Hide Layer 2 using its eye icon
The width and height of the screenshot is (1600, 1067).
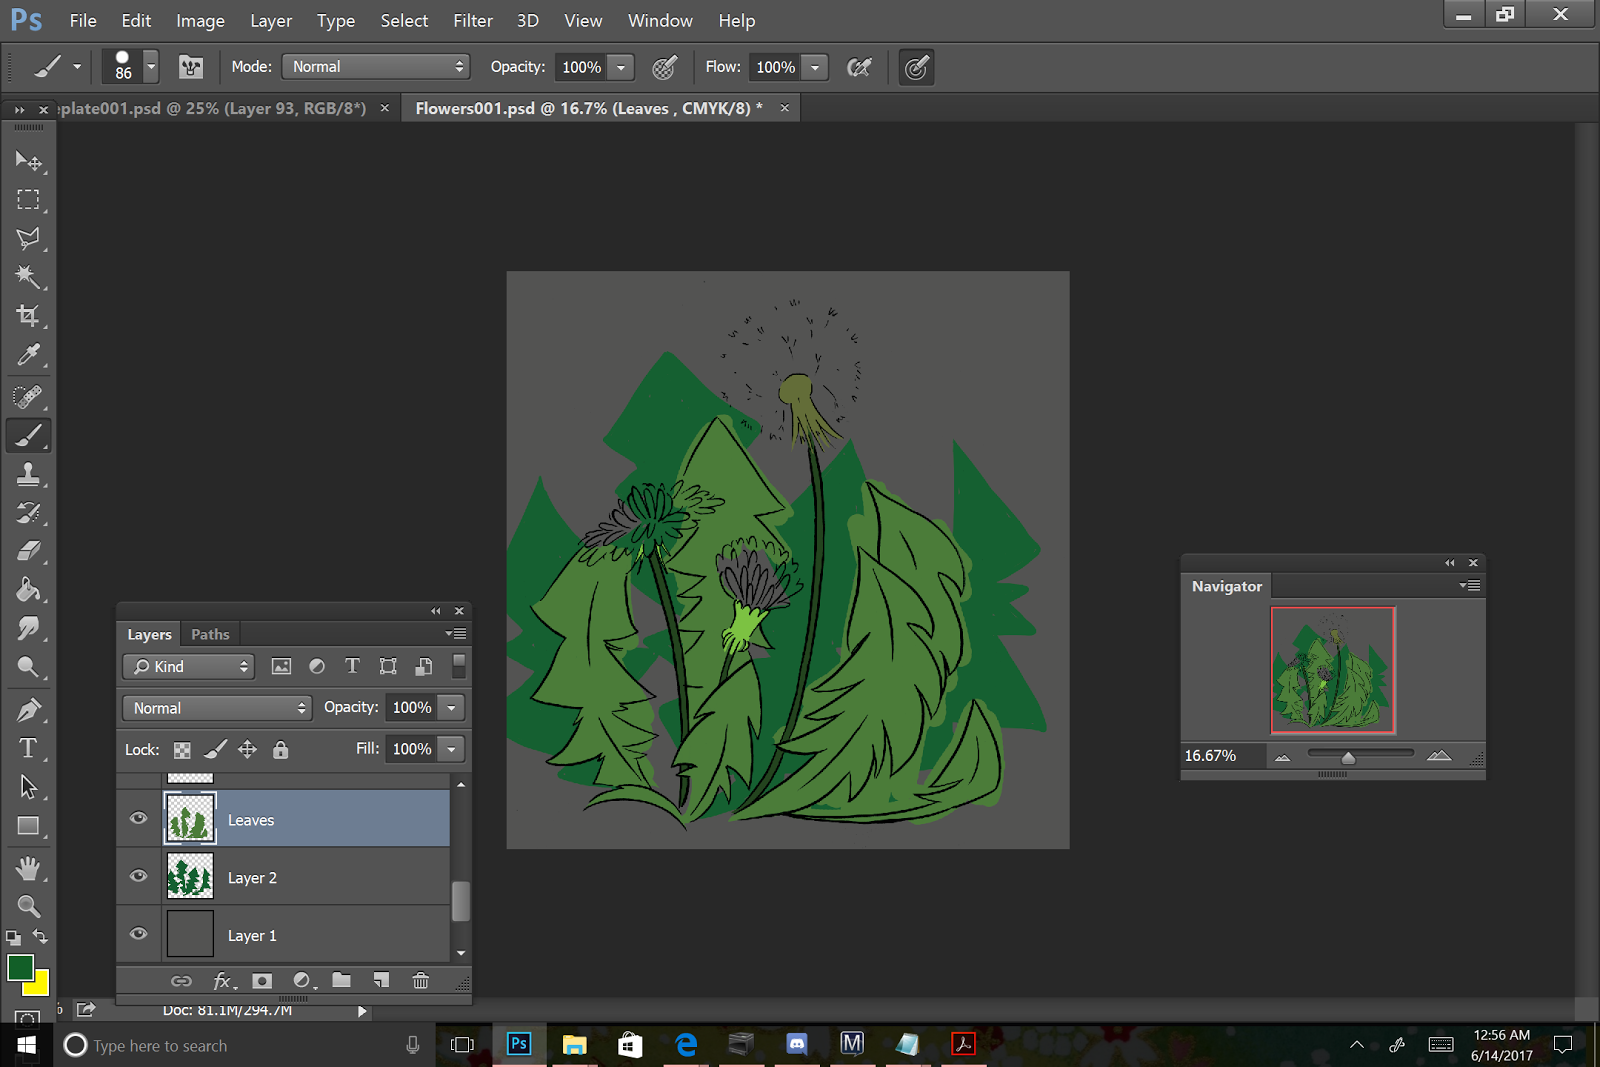[139, 876]
